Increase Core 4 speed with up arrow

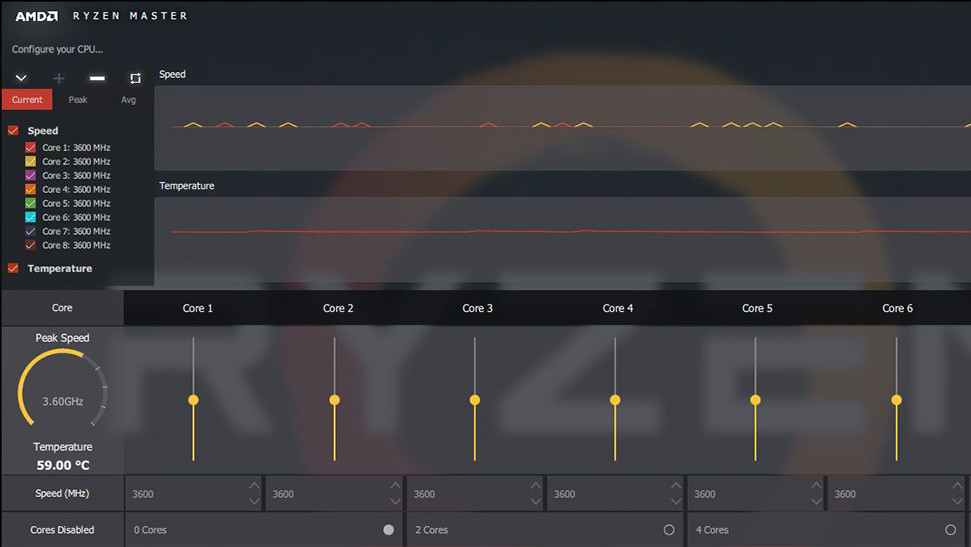point(676,485)
